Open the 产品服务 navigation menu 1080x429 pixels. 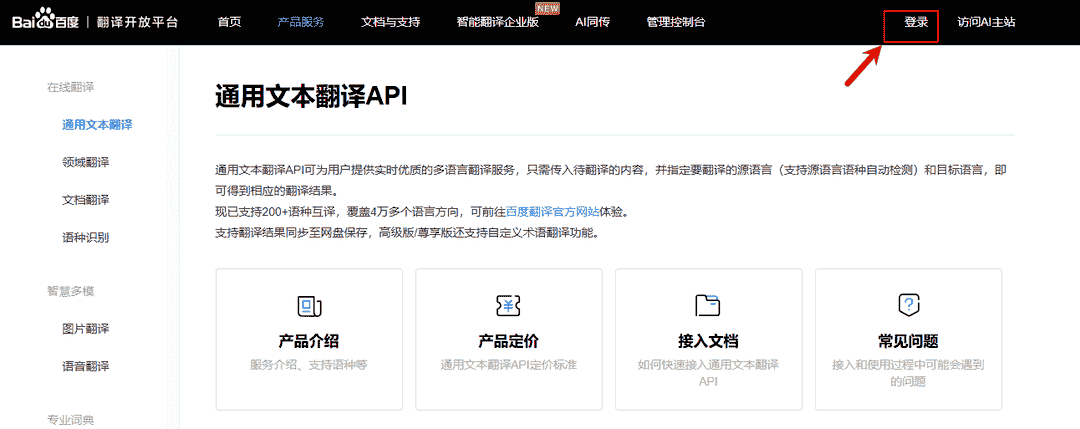click(300, 22)
